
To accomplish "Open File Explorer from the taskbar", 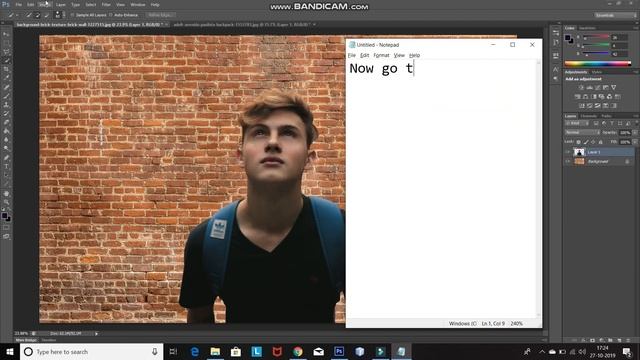I will (215, 351).
